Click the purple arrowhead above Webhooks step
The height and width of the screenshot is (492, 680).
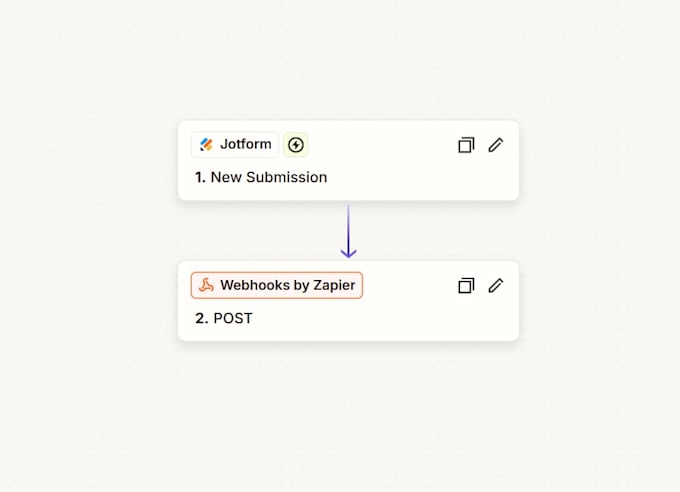tap(348, 253)
